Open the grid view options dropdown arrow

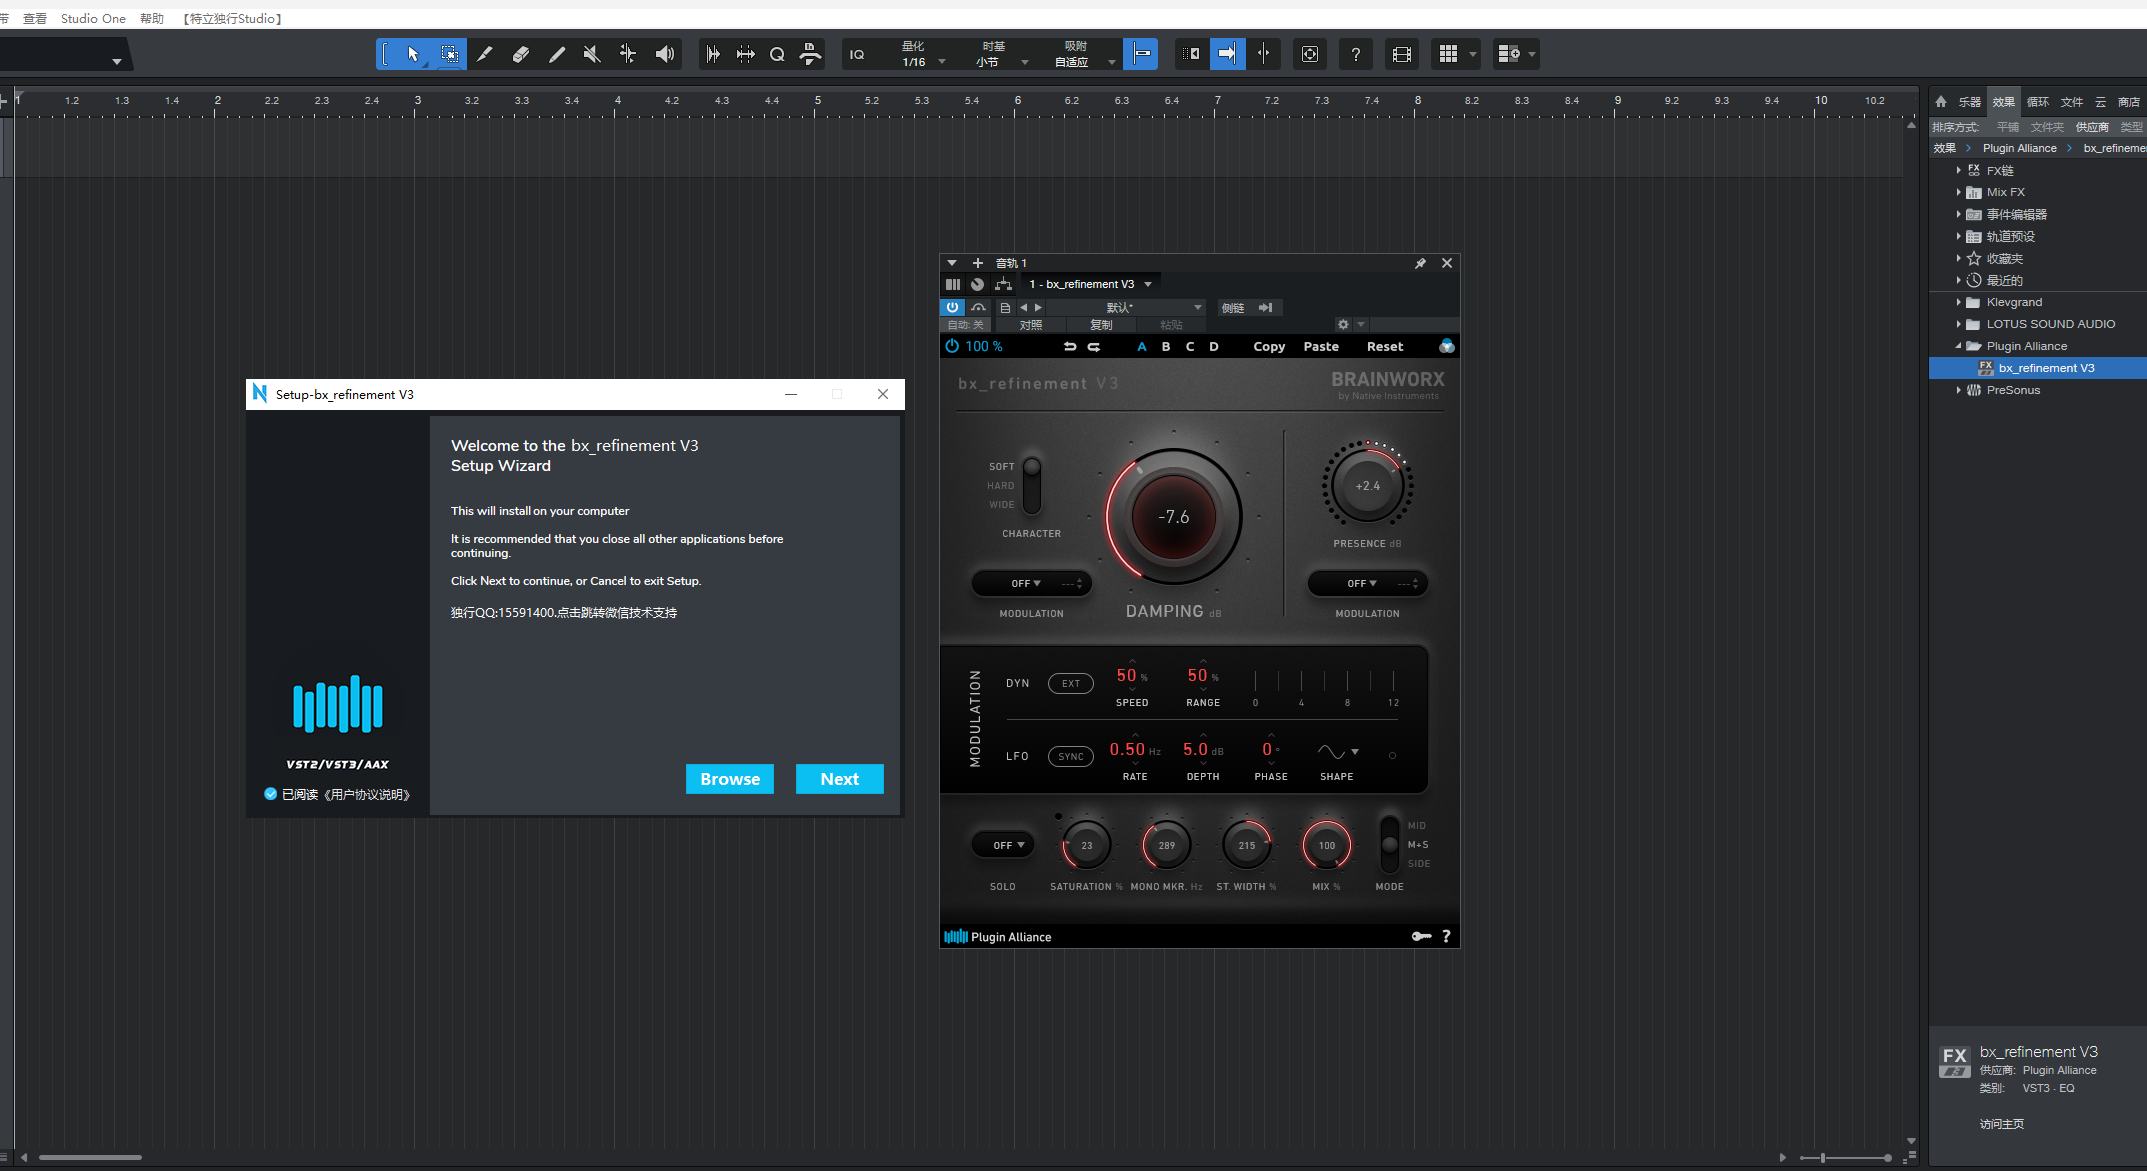(1473, 54)
